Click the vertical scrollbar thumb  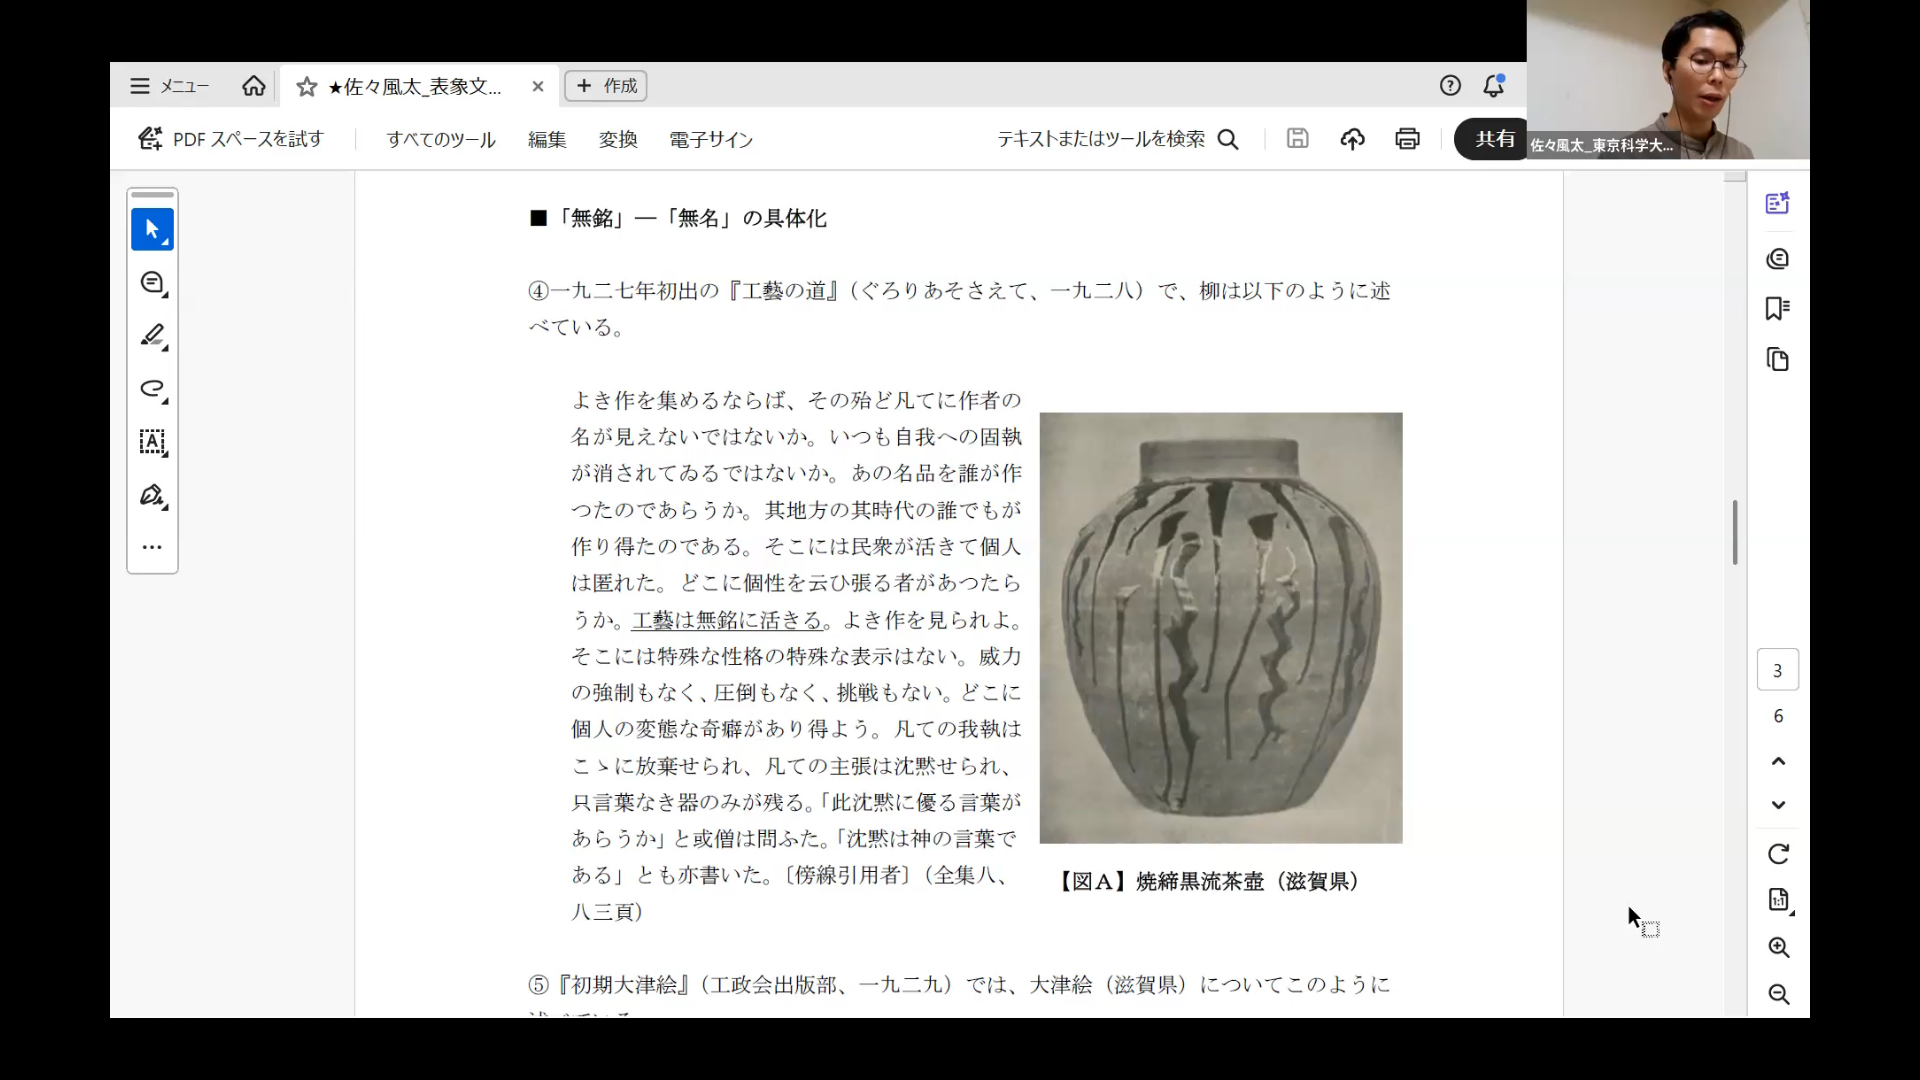(1735, 532)
